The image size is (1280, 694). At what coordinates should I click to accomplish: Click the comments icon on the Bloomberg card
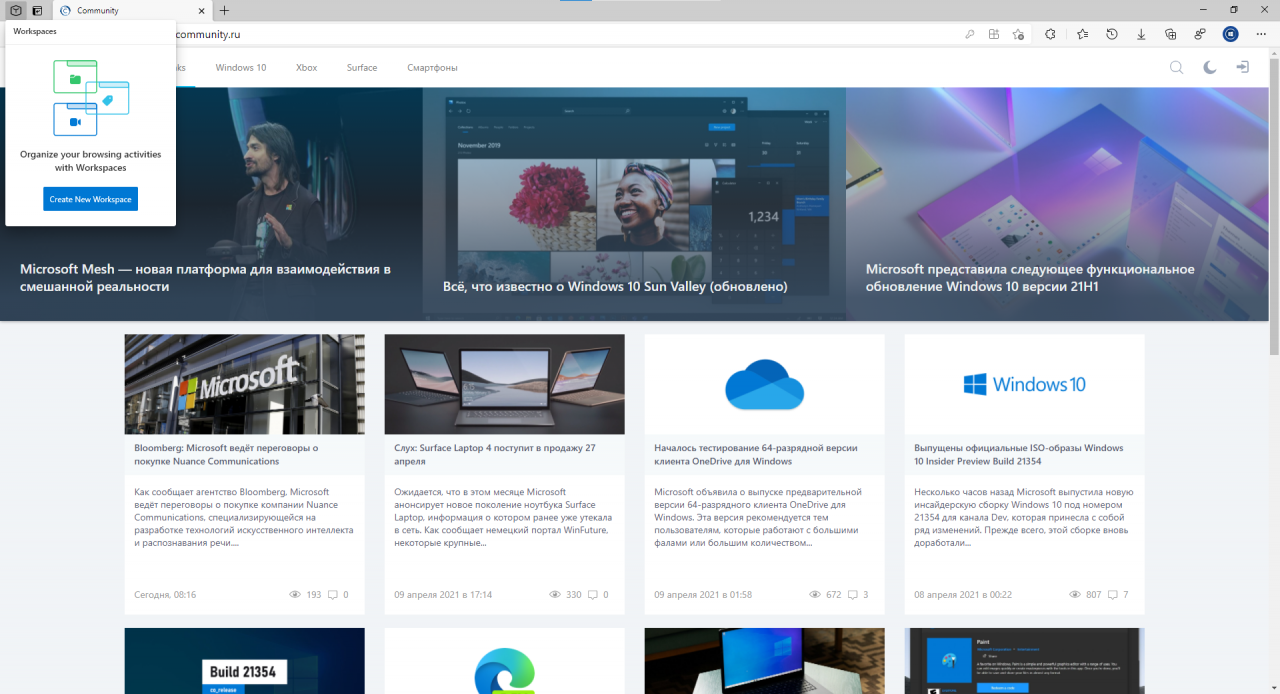[x=333, y=595]
